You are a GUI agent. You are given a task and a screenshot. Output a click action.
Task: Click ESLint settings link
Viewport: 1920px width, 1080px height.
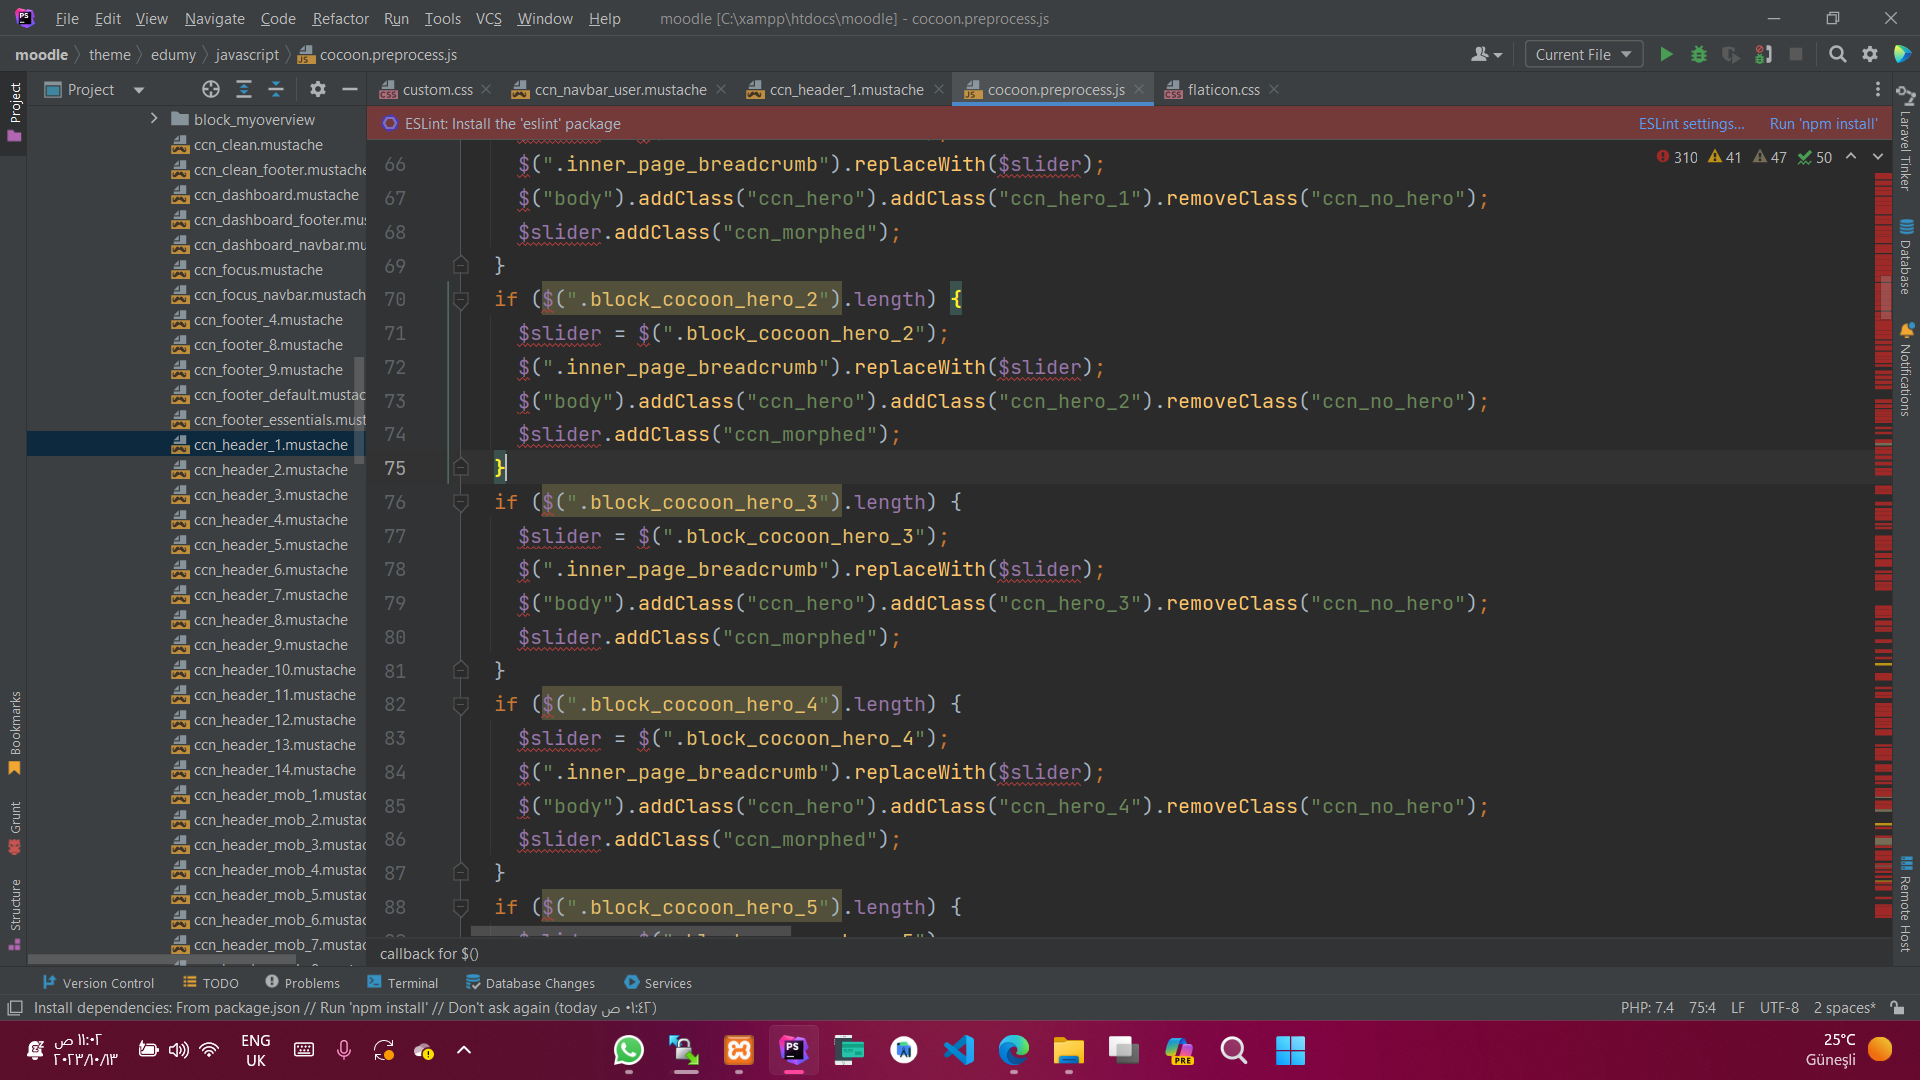pyautogui.click(x=1690, y=124)
